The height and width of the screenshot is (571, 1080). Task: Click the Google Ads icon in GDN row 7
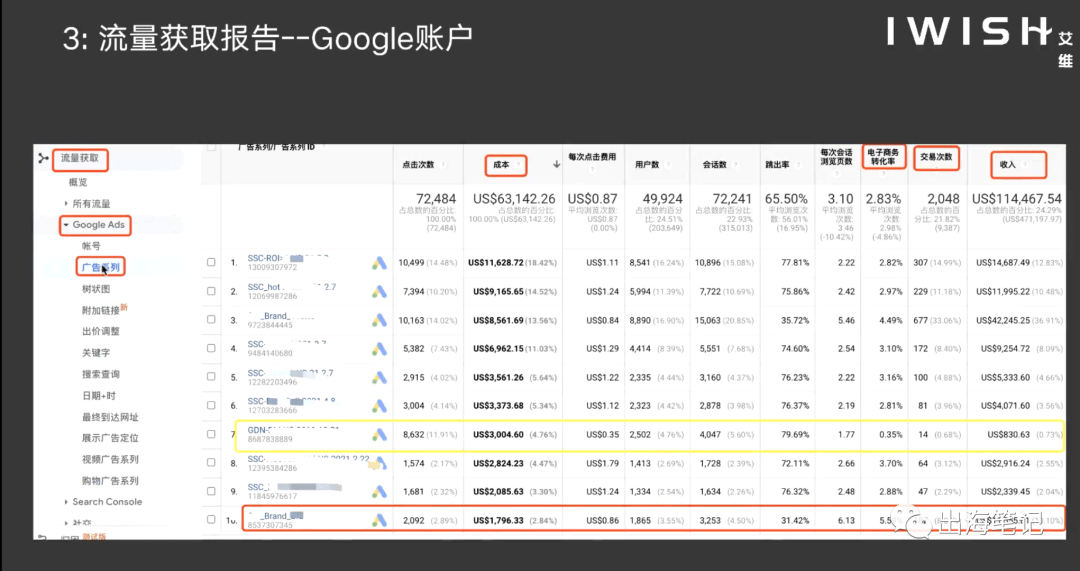(380, 435)
